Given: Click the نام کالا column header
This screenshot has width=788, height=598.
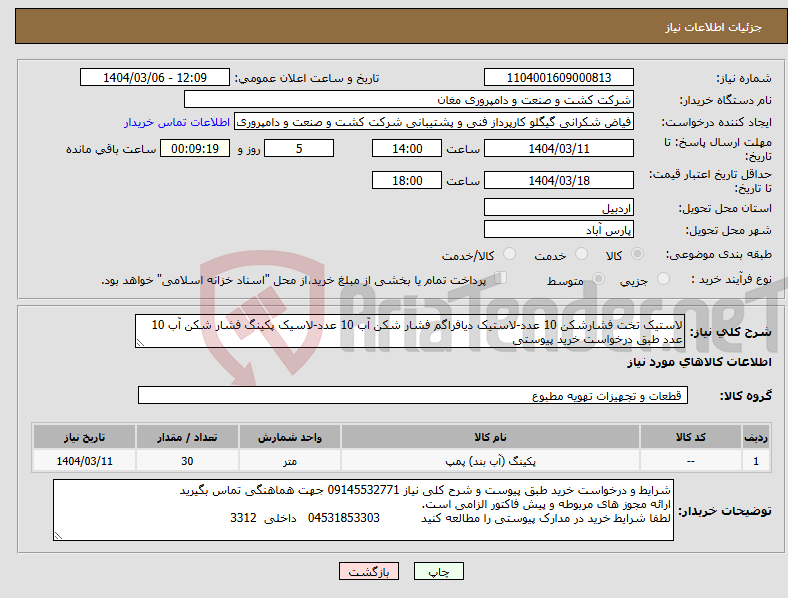Looking at the screenshot, I should pos(490,437).
